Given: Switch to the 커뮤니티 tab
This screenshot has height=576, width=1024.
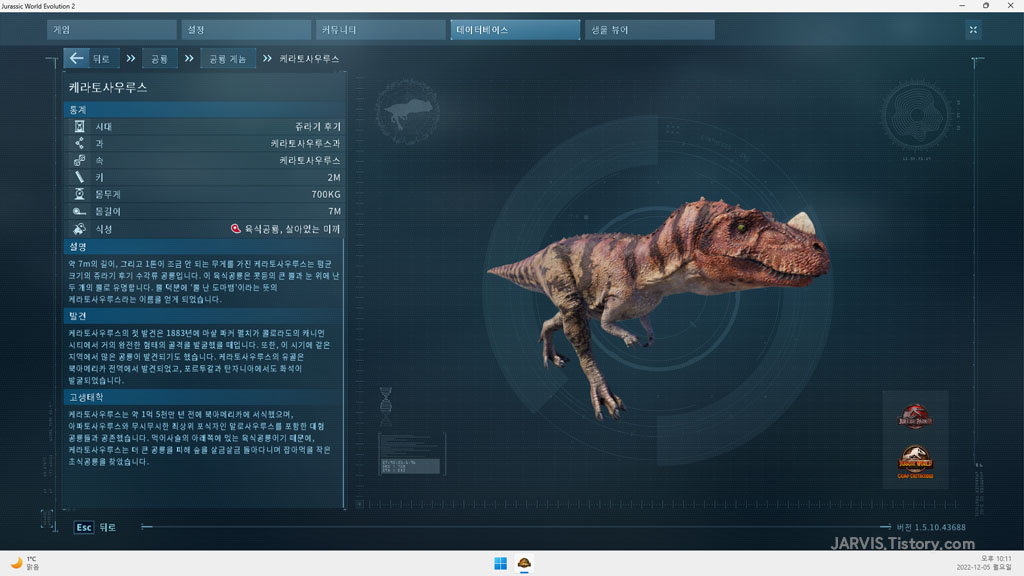Looking at the screenshot, I should pos(381,30).
